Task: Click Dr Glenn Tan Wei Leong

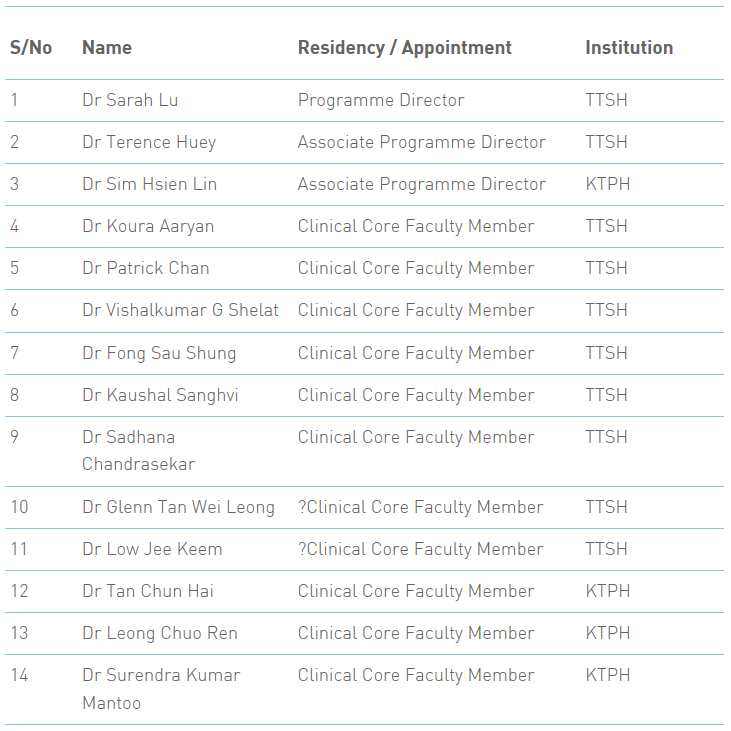Action: pyautogui.click(x=179, y=507)
